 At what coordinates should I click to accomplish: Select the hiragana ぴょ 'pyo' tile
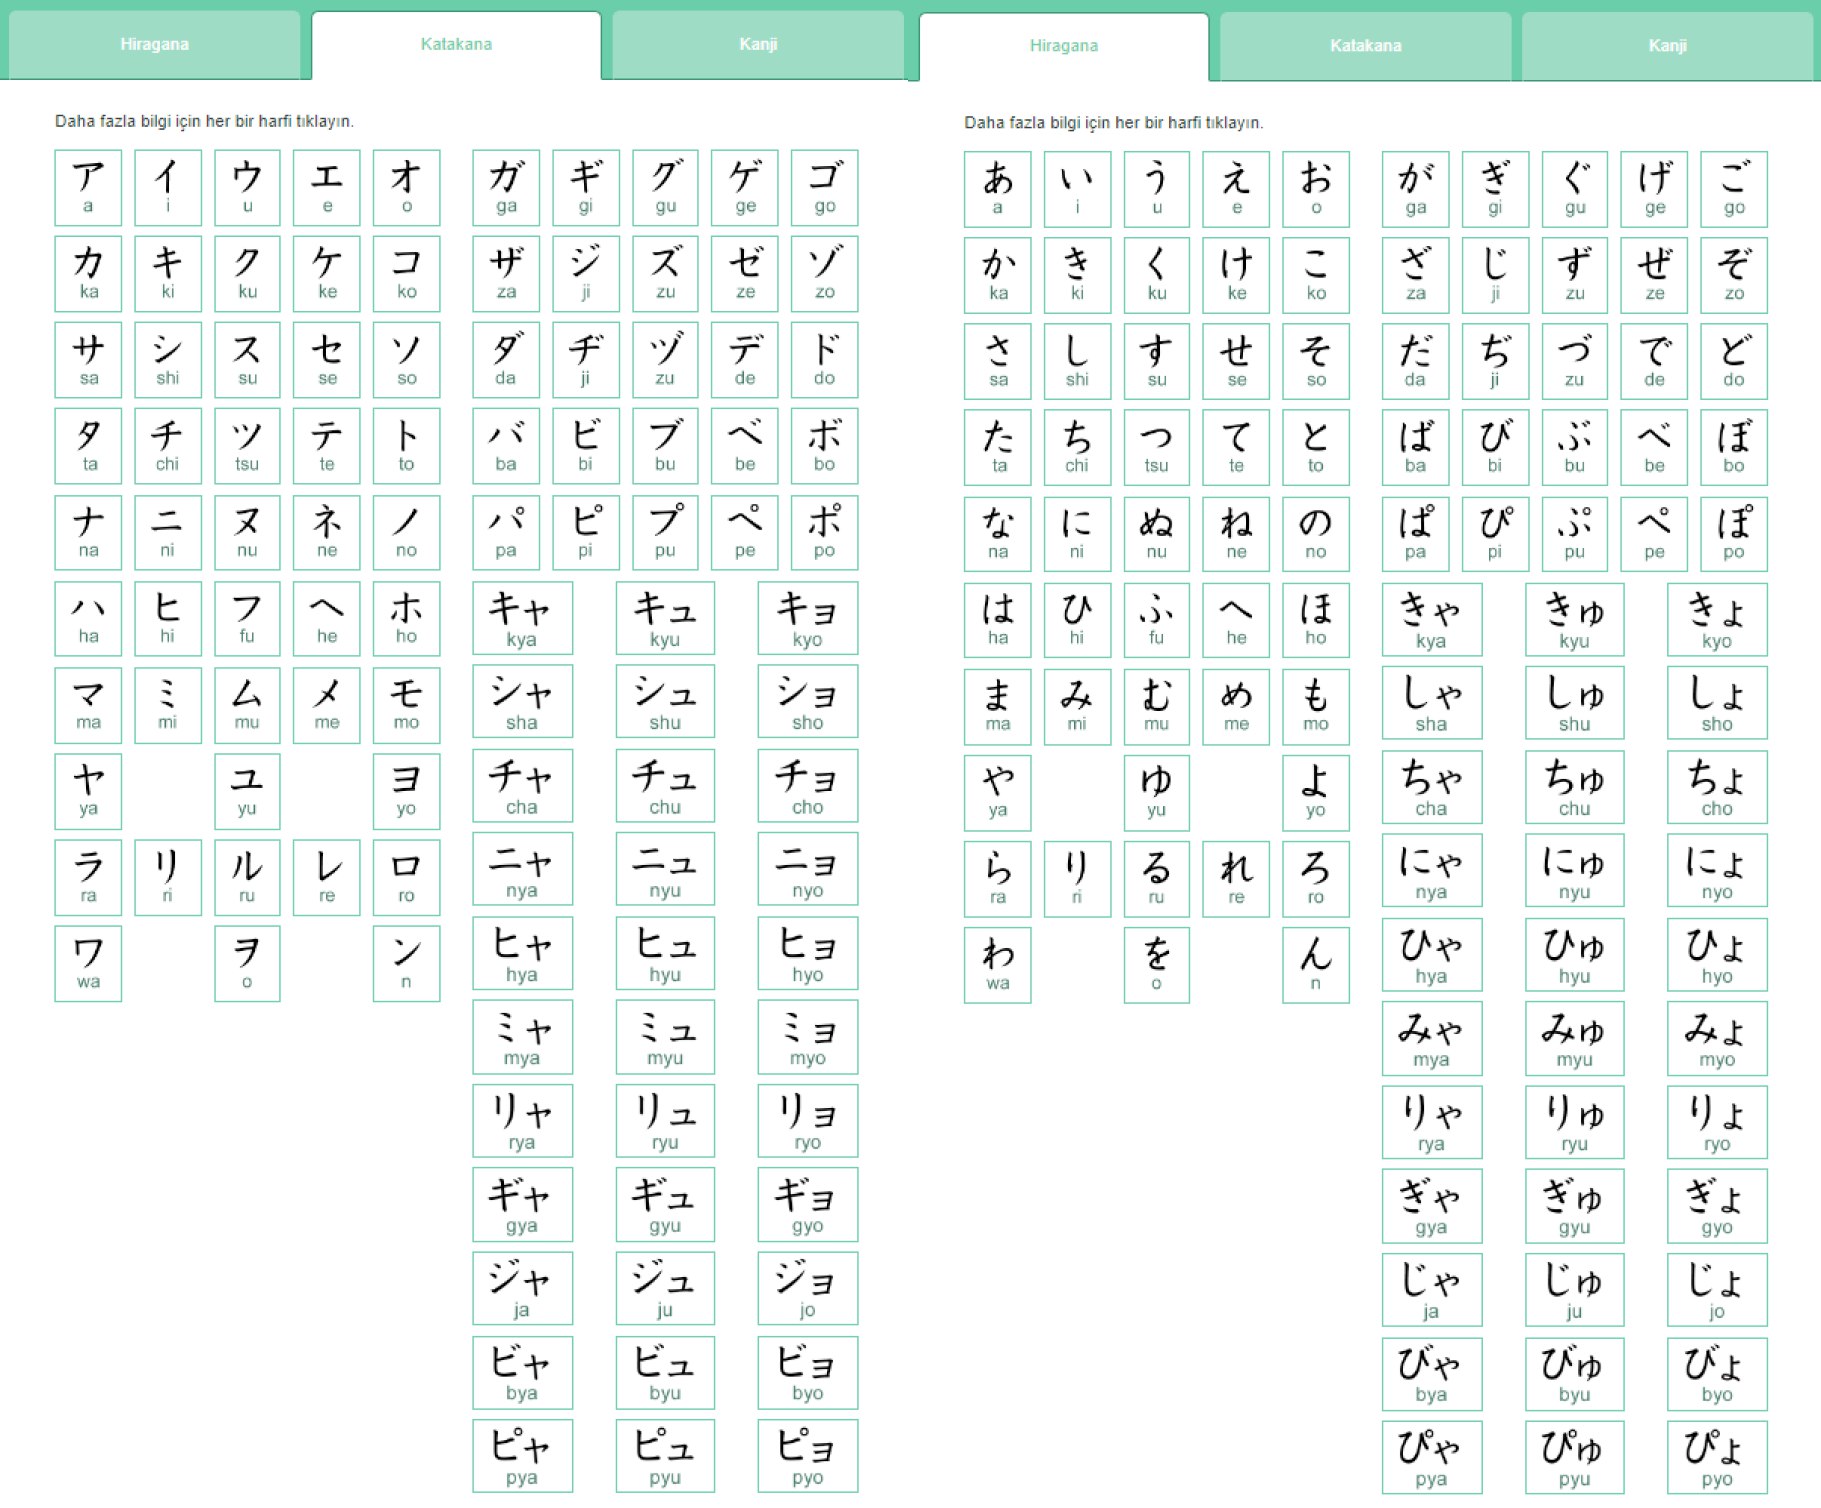(1717, 1458)
